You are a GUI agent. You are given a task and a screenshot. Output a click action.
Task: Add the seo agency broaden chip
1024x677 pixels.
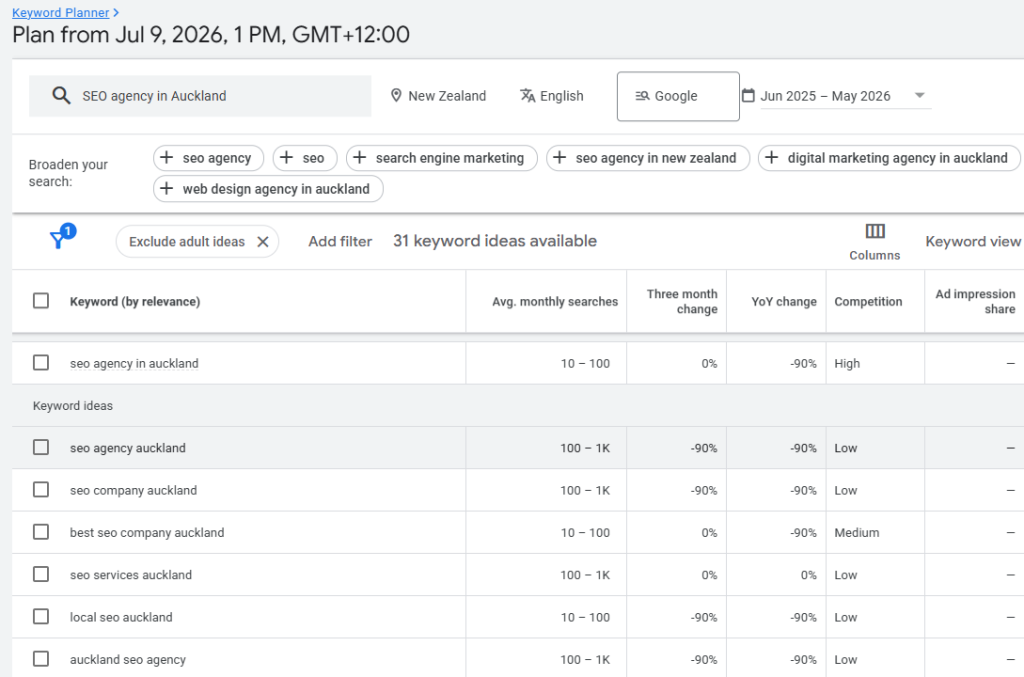208,158
